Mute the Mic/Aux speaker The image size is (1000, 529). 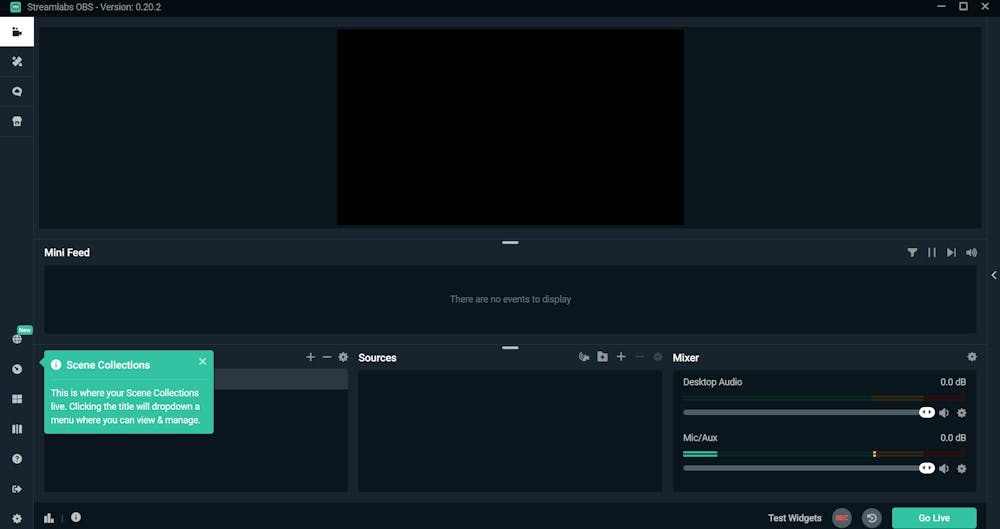(x=944, y=468)
